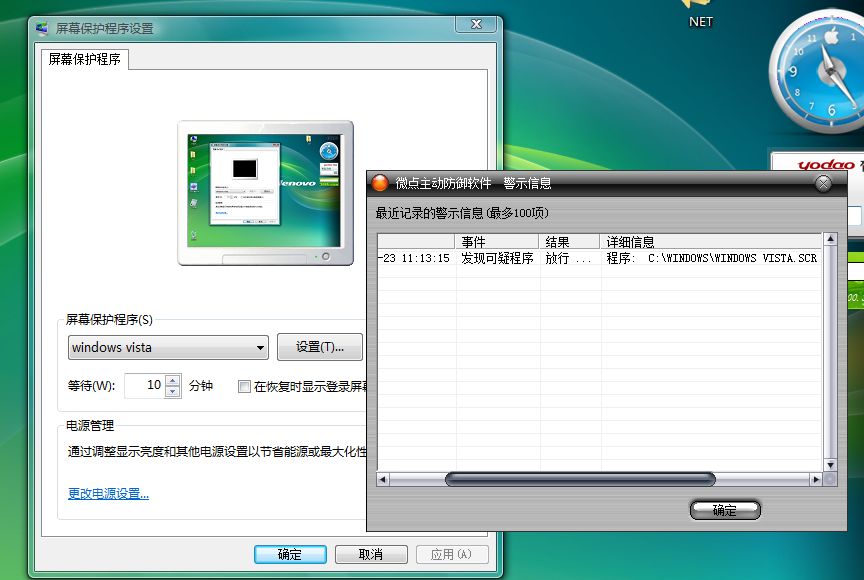Screen dimensions: 864x580
Task: Increase wait minutes with up arrow
Action: tap(172, 380)
